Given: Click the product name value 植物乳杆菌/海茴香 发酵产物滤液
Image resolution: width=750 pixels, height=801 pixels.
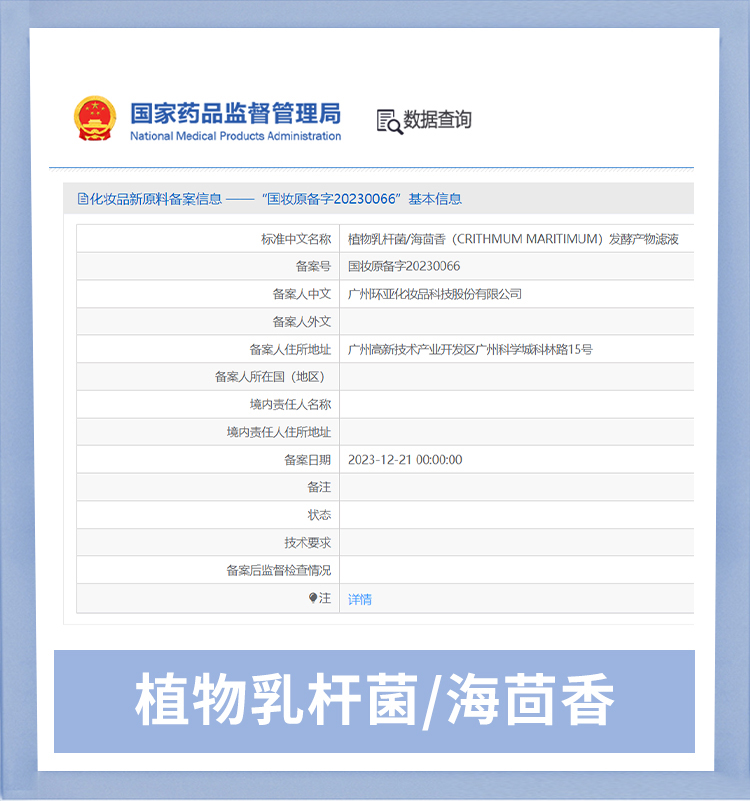Looking at the screenshot, I should tap(513, 239).
